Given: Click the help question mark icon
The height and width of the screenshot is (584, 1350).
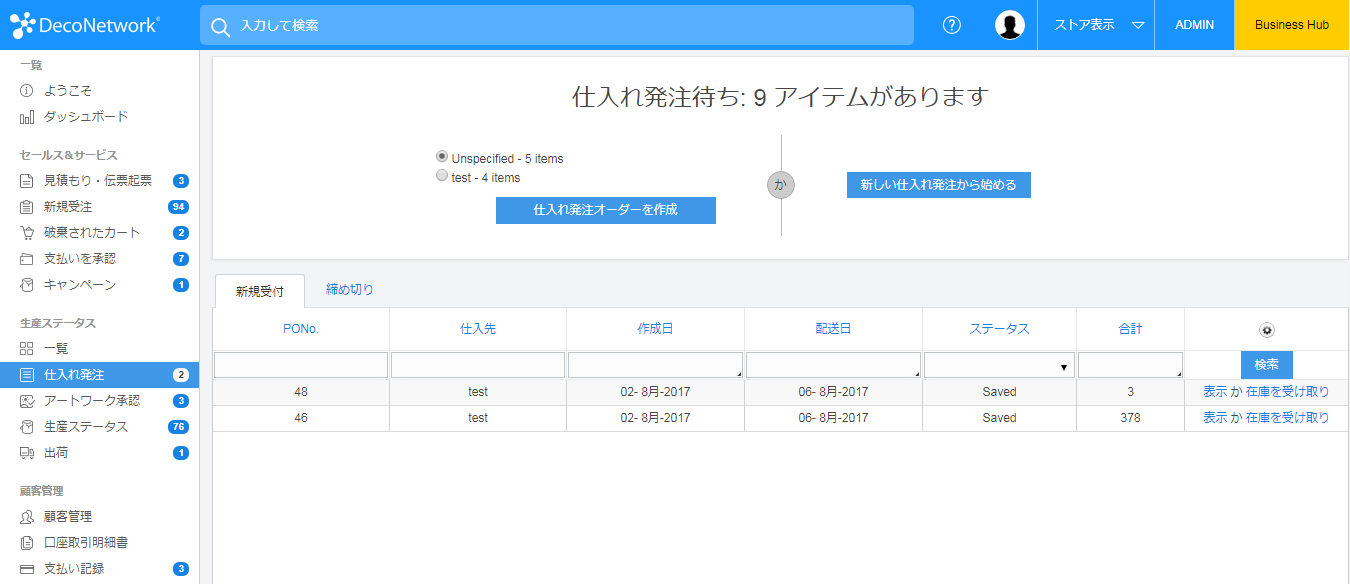Looking at the screenshot, I should tap(951, 25).
